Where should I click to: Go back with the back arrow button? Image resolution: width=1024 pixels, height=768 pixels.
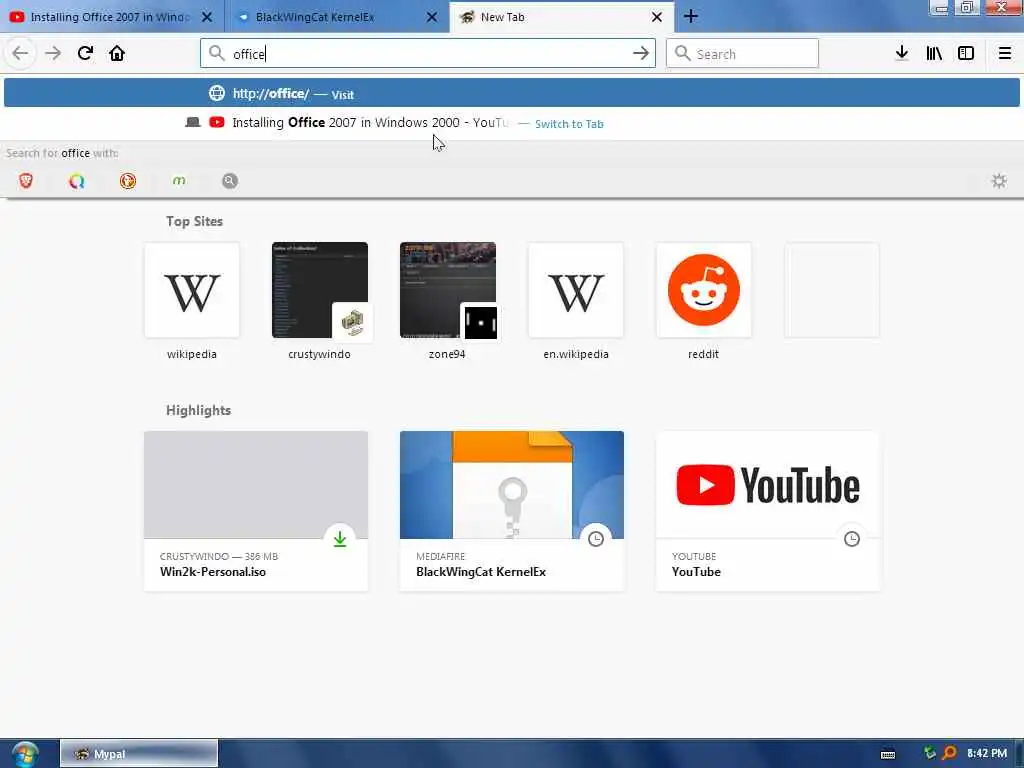[20, 53]
